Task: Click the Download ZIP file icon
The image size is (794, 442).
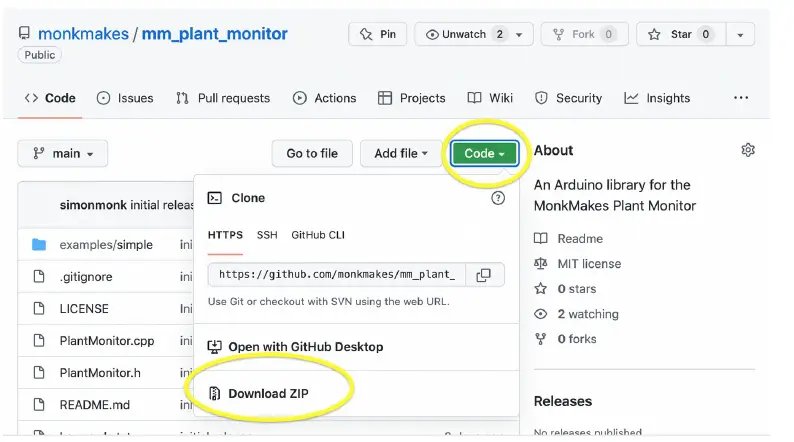Action: [214, 393]
